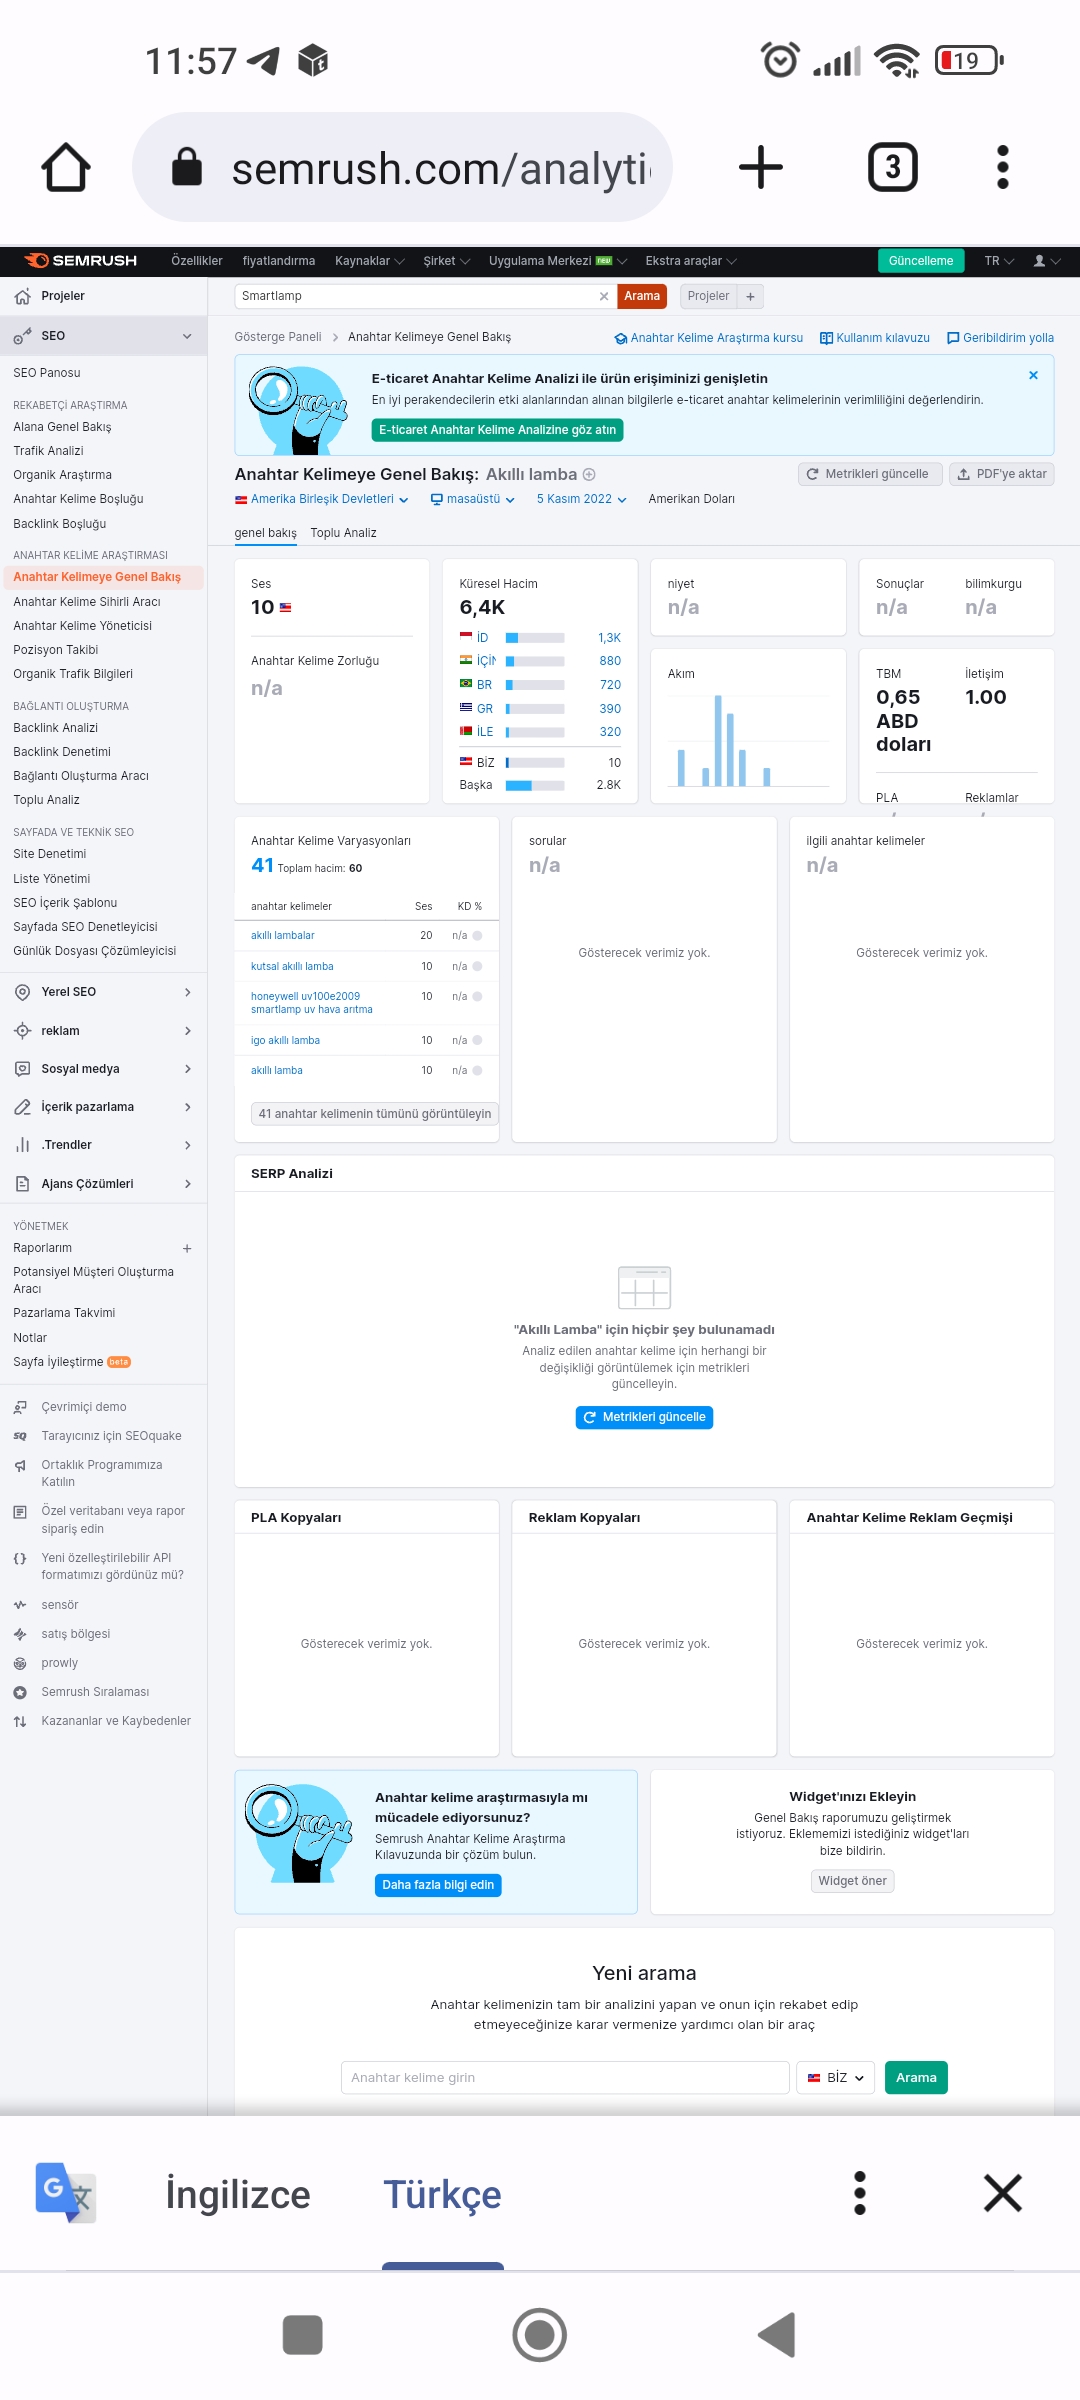1080x2400 pixels.
Task: Open the Kaynaklar top menu
Action: (x=369, y=261)
